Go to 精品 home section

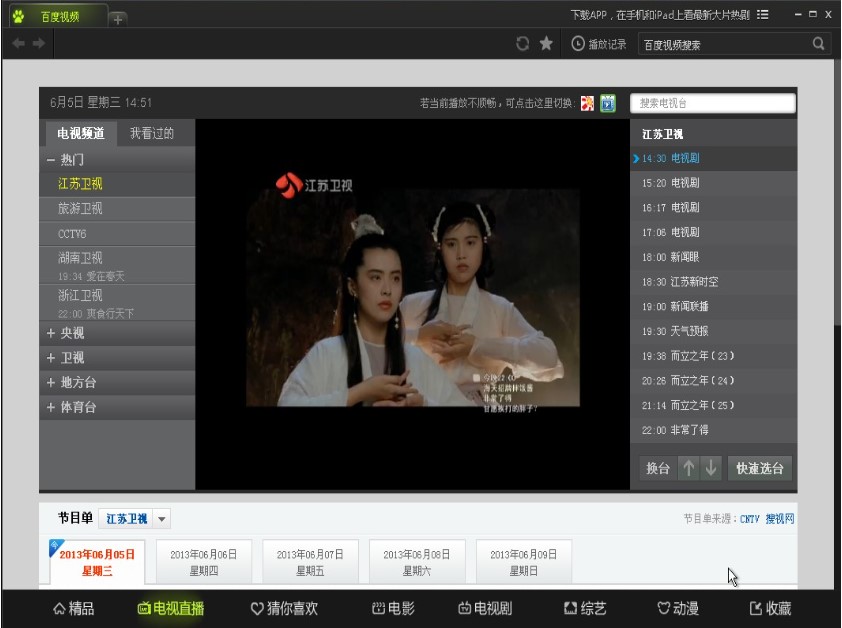click(74, 609)
